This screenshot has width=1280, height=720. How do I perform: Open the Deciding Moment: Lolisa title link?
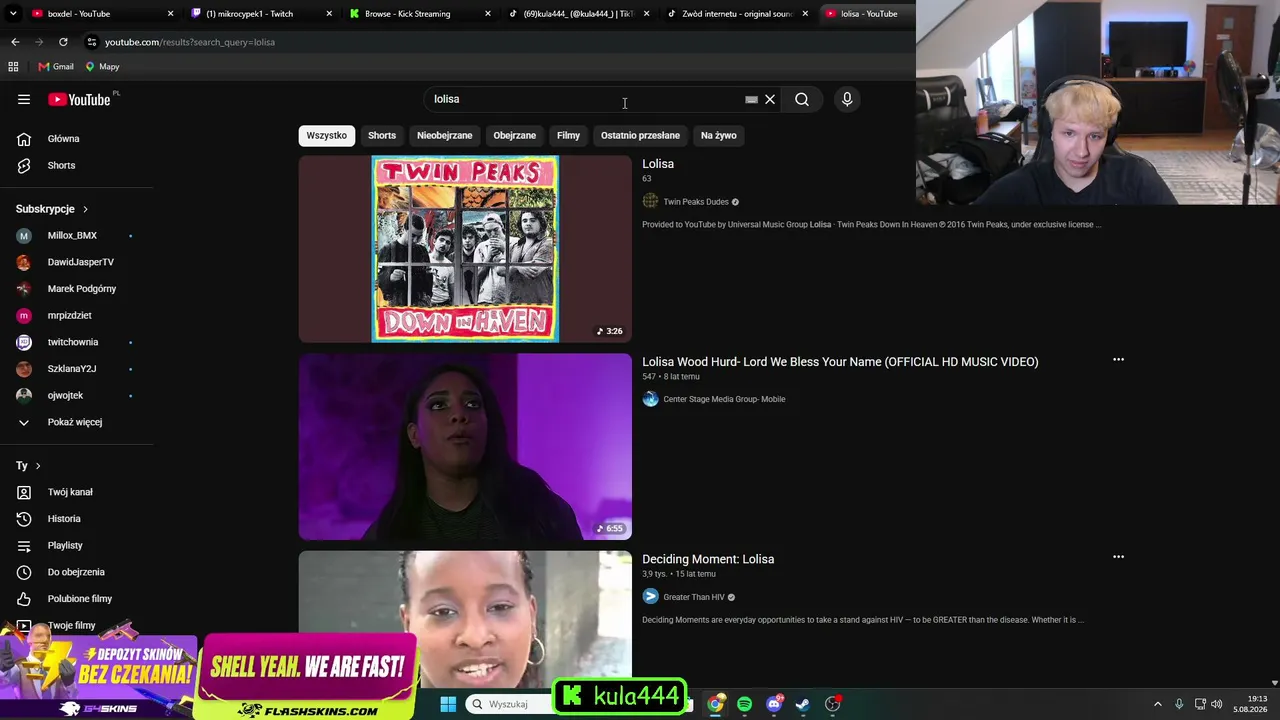pos(708,559)
